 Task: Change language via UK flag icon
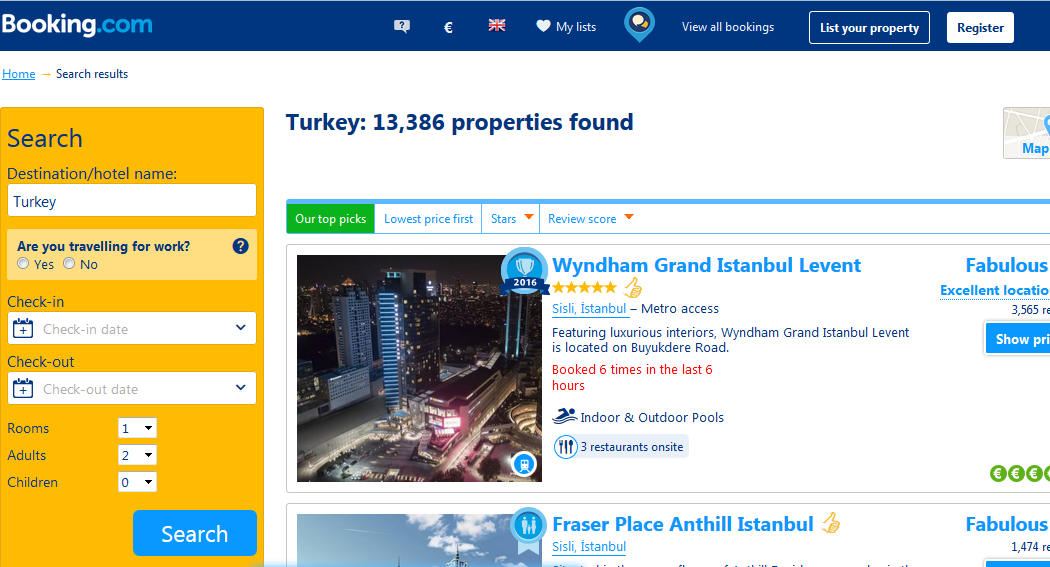coord(497,25)
